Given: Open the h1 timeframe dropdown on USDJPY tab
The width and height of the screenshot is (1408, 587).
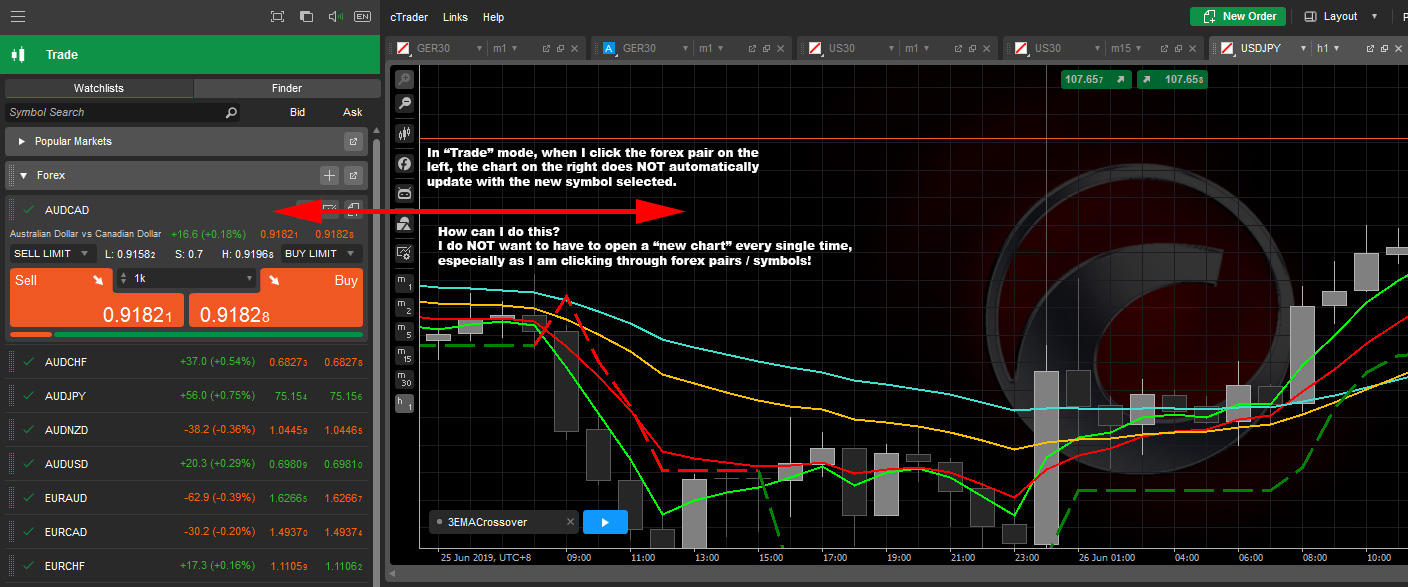Looking at the screenshot, I should 1338,48.
